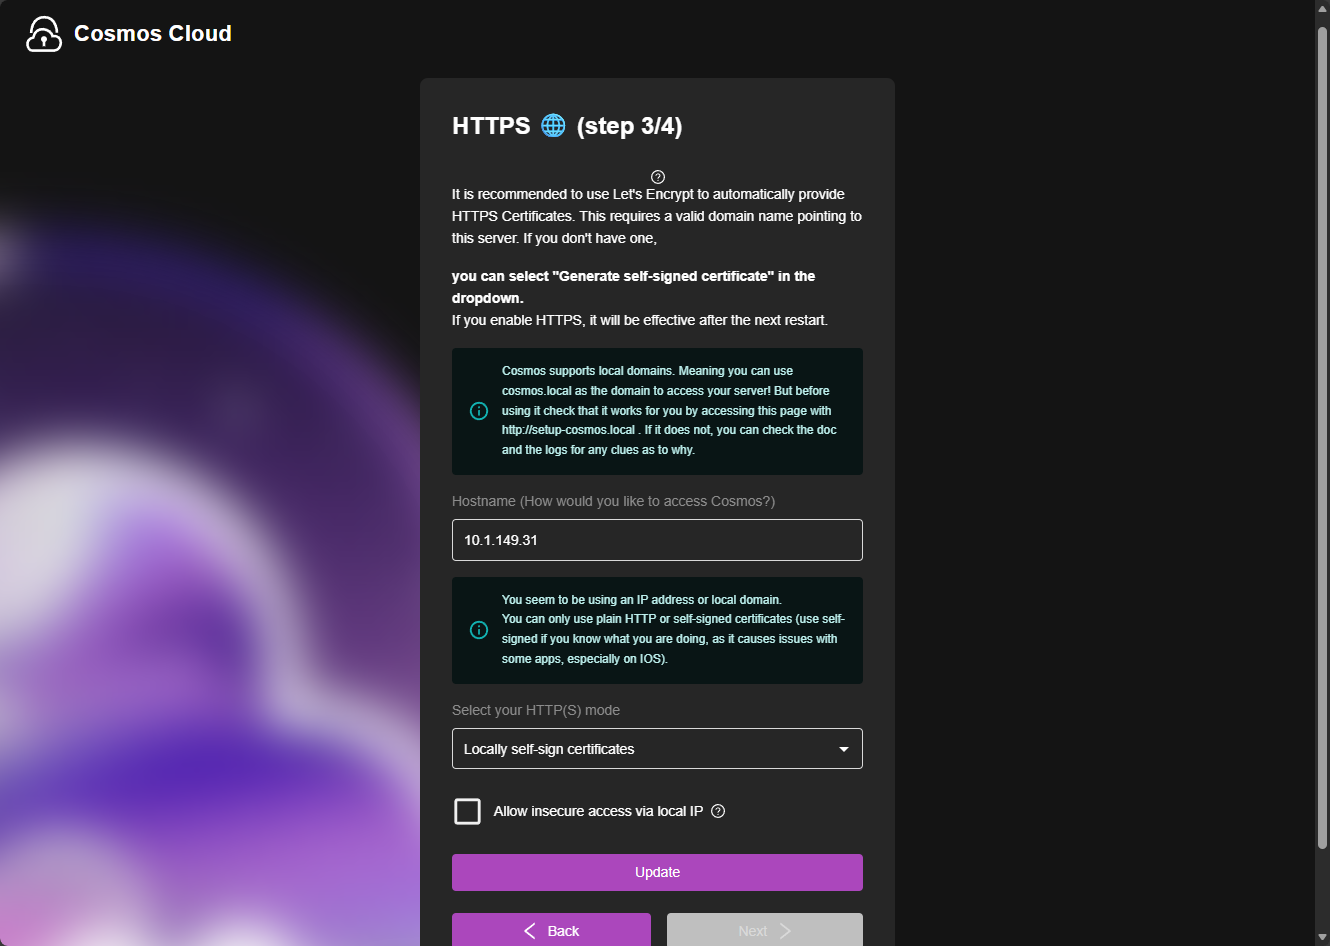1330x946 pixels.
Task: Click the Cosmos Cloud logo icon
Action: (x=44, y=34)
